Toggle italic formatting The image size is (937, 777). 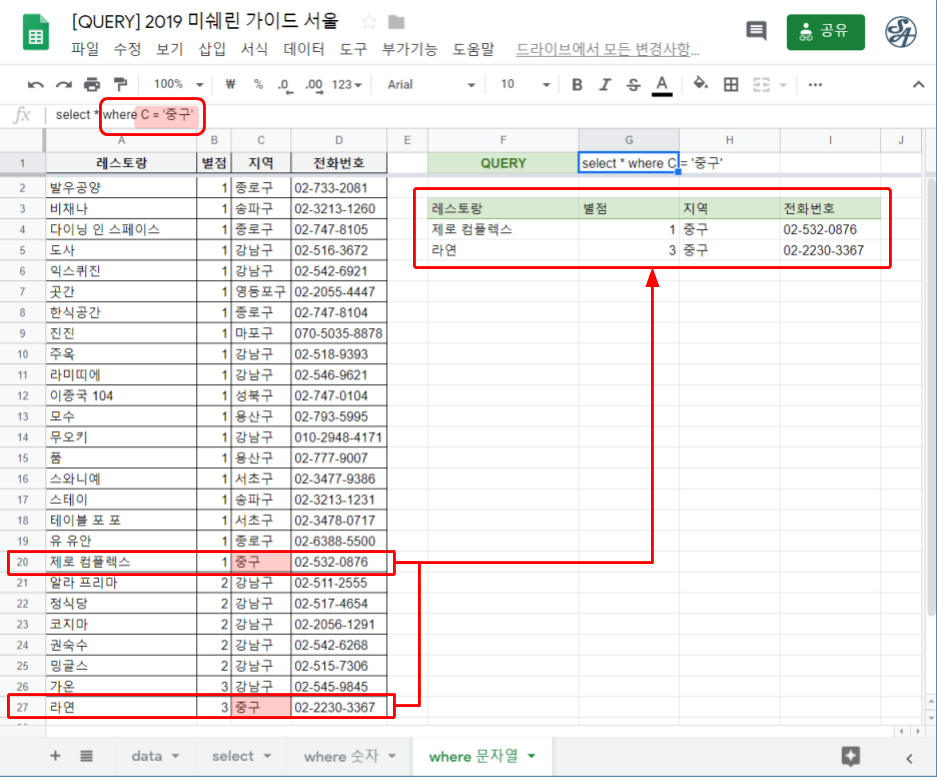pos(605,85)
